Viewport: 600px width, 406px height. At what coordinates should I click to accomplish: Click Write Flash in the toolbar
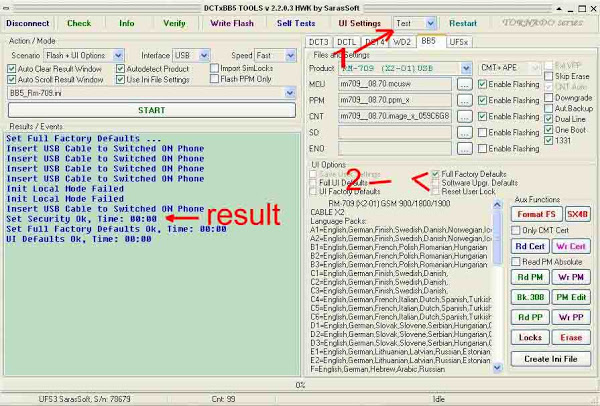pyautogui.click(x=232, y=23)
